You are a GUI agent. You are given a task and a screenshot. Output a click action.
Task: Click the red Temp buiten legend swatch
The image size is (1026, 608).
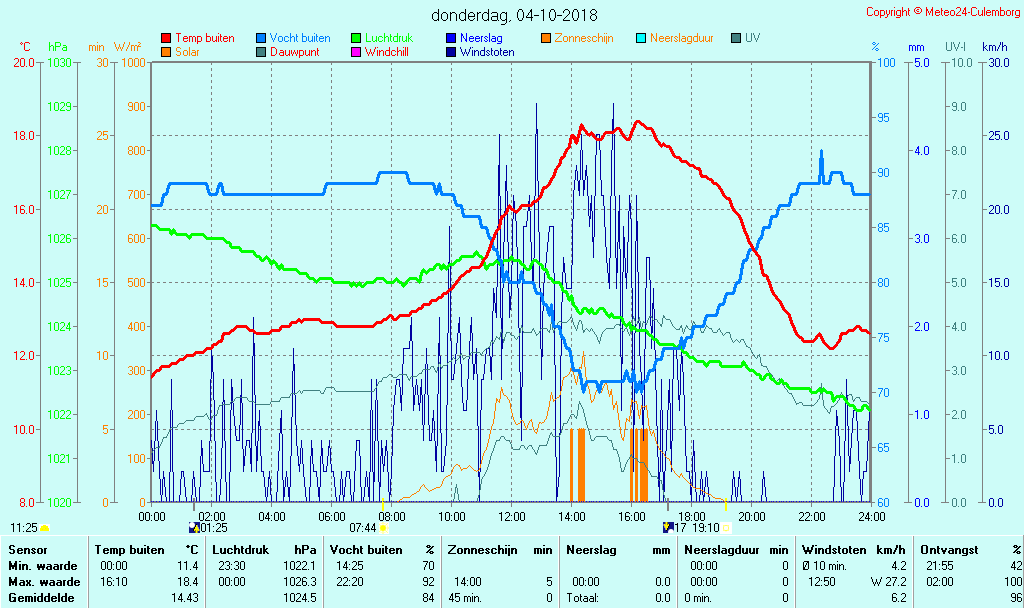coord(166,39)
